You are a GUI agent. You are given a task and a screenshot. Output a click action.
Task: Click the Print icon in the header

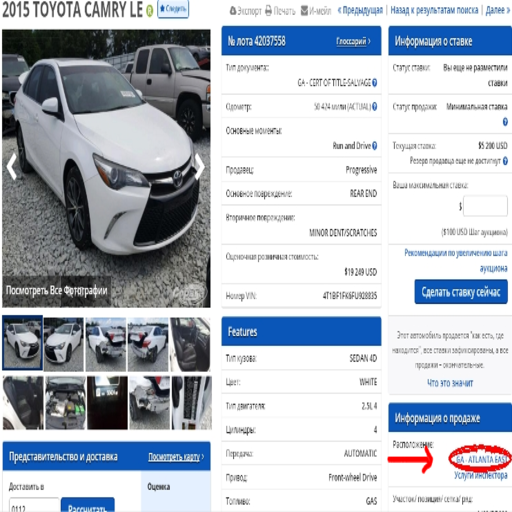pos(269,11)
